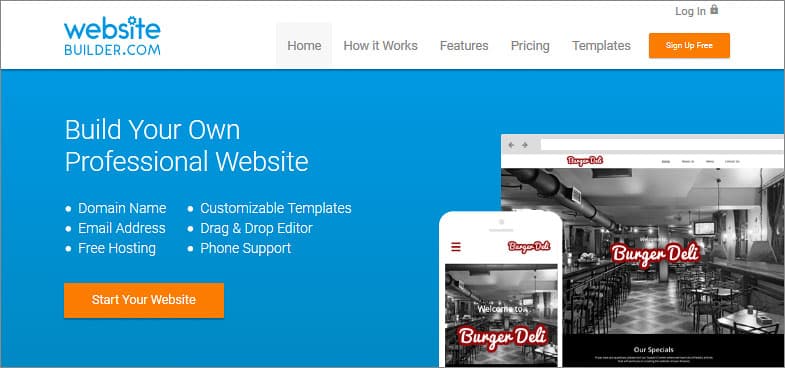Viewport: 785px width, 368px height.
Task: Click the Start Your Website button
Action: pyautogui.click(x=144, y=300)
